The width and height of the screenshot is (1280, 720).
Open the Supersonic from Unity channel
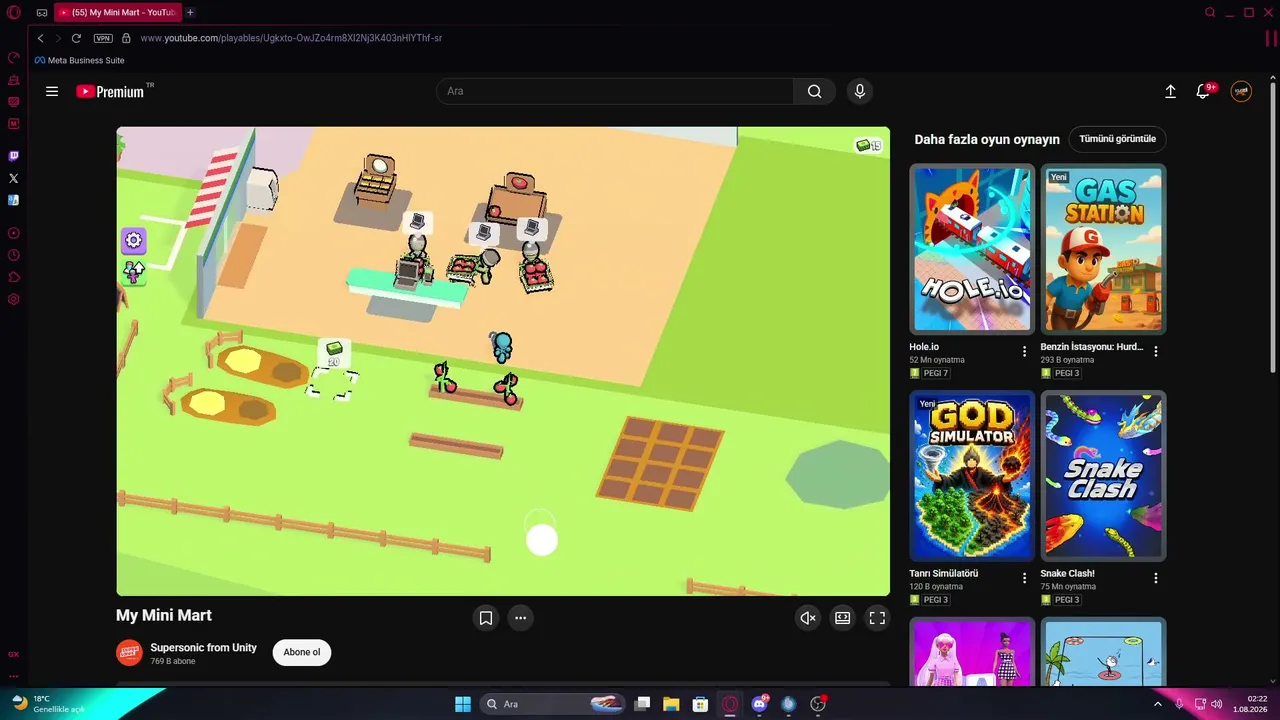(204, 648)
